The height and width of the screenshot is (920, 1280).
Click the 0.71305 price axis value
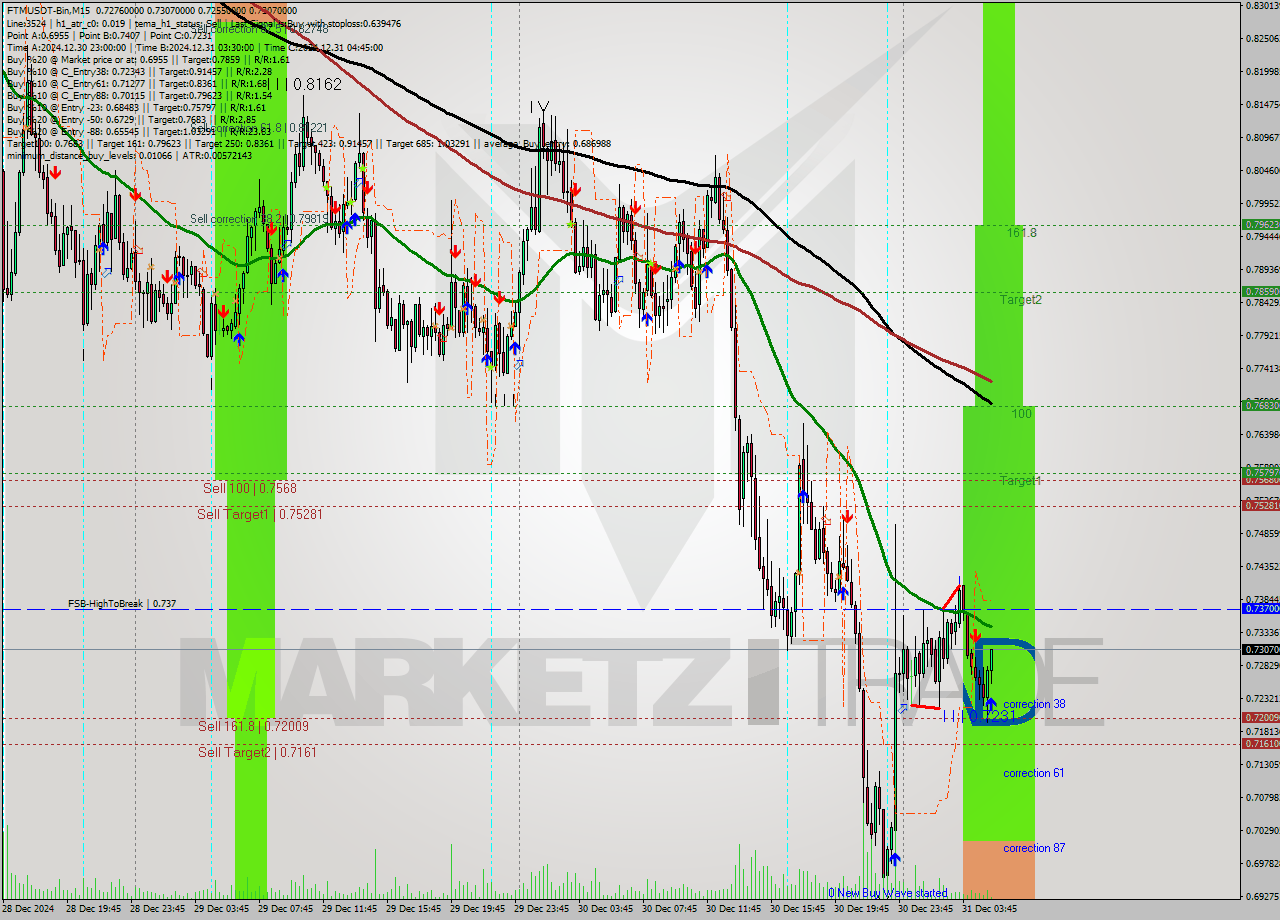pos(1262,764)
